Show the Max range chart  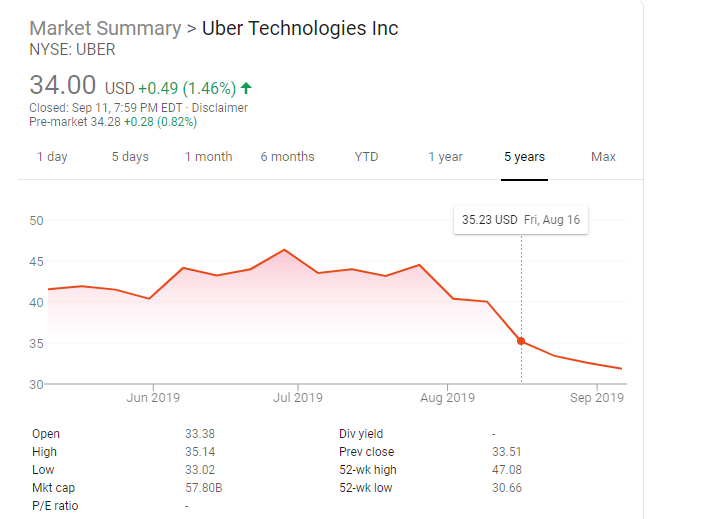coord(603,157)
